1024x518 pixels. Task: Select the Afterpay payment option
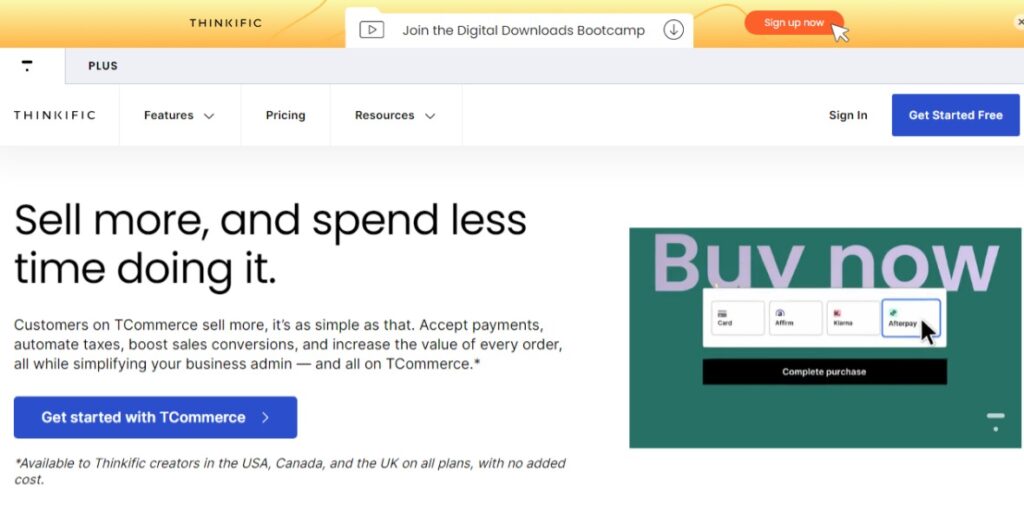tap(911, 318)
